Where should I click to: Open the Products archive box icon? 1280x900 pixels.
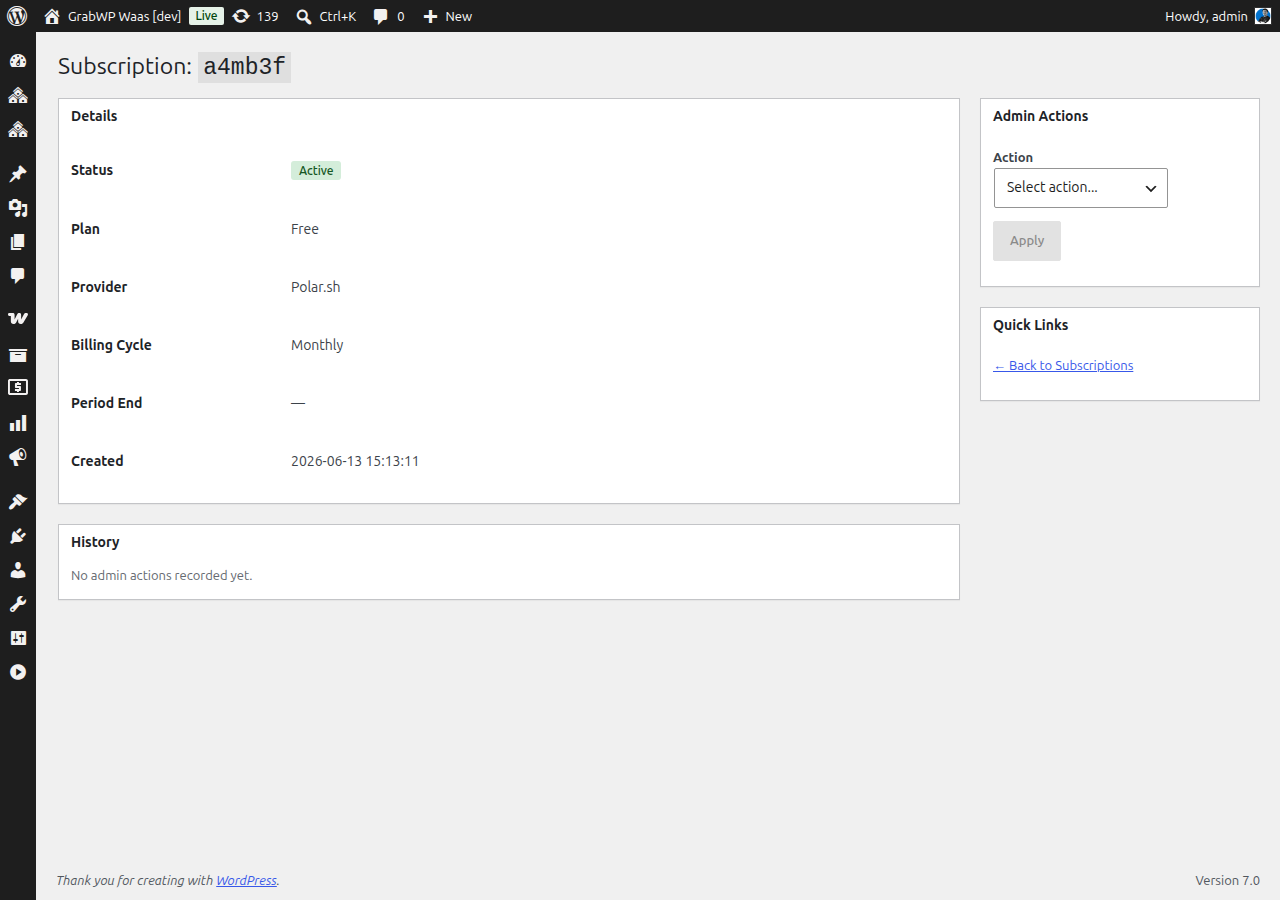18,355
